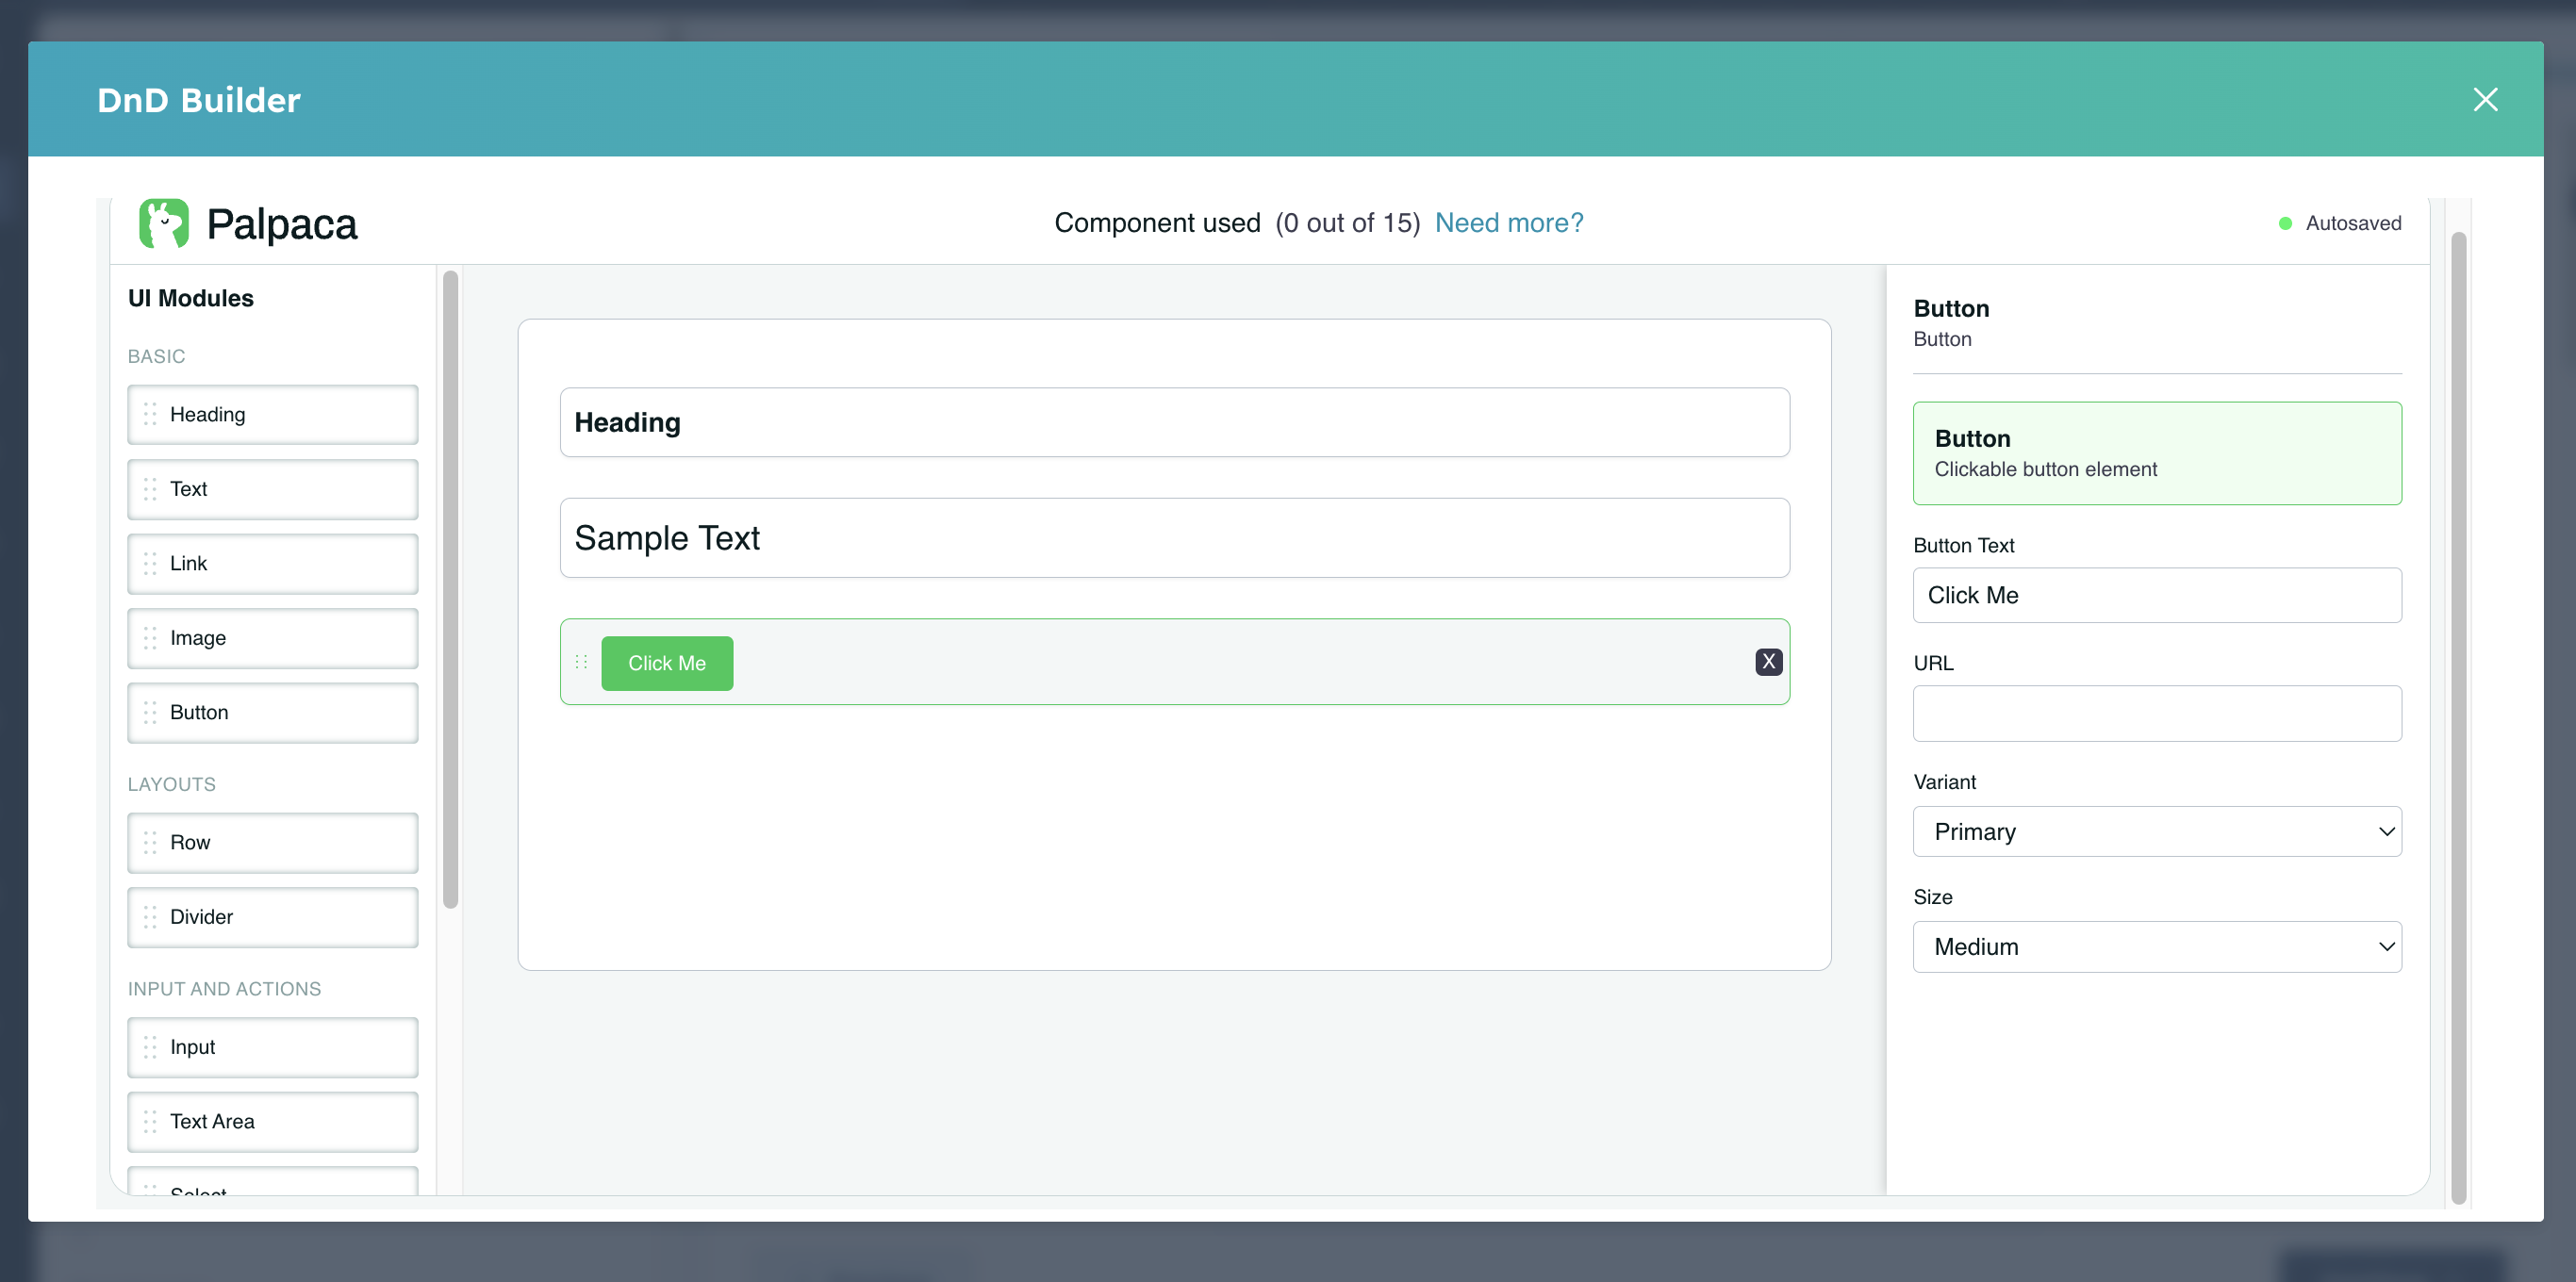
Task: Open the Need more? link
Action: point(1508,223)
